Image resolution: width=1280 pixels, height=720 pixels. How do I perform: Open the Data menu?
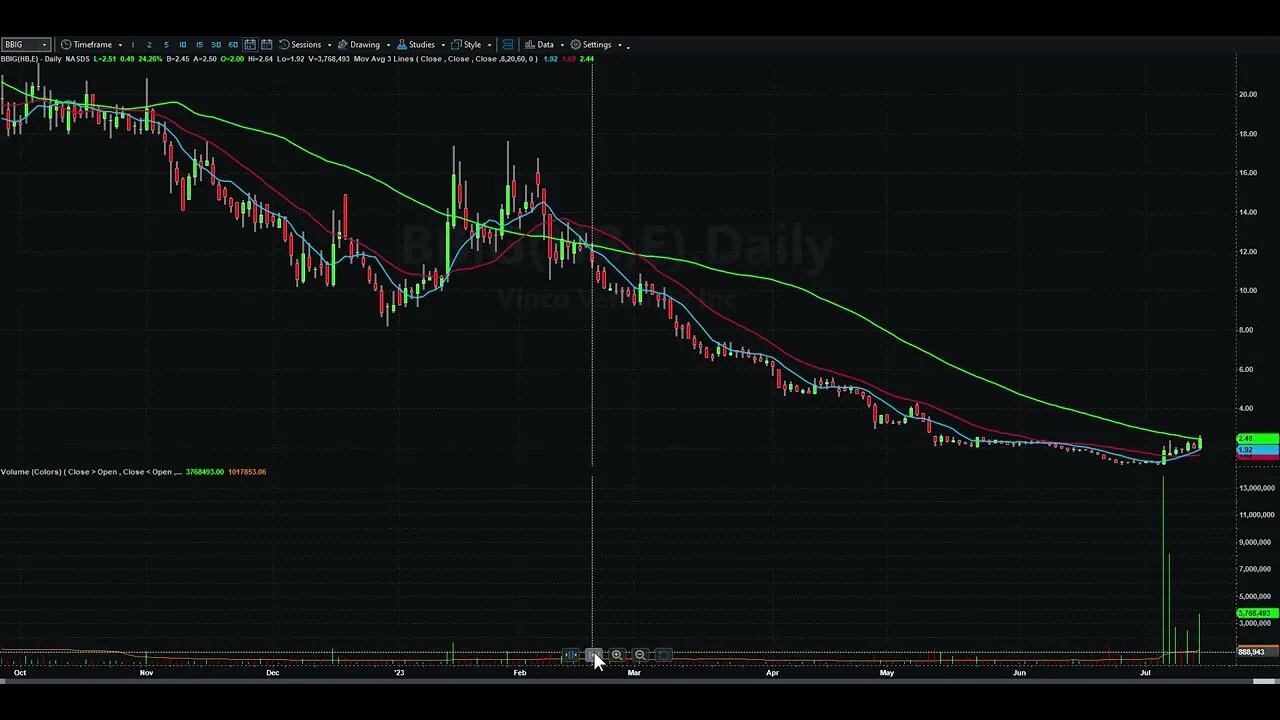544,45
